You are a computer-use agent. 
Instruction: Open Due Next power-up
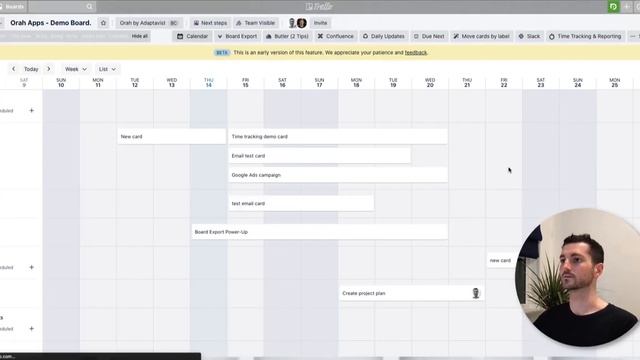(429, 36)
